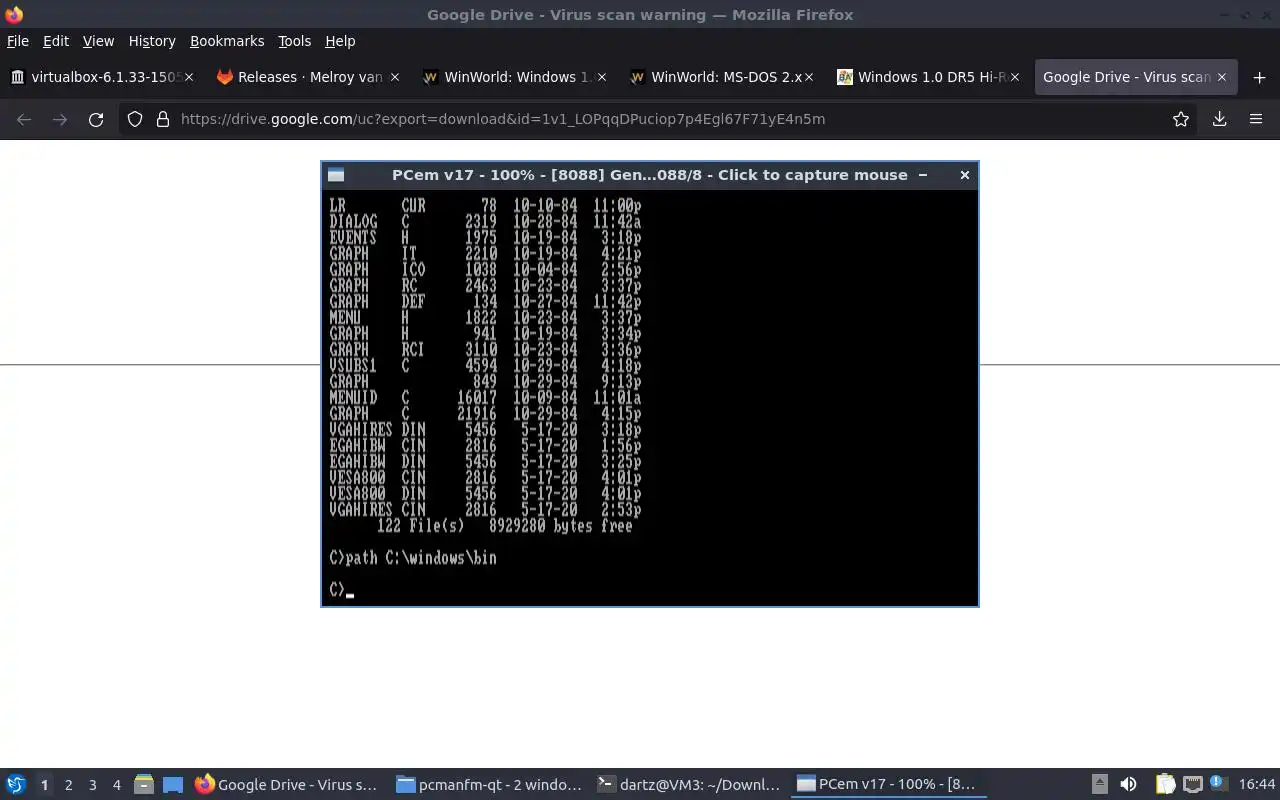Click the 'path C:\windows\bin' command line
1280x800 pixels.
pyautogui.click(x=413, y=558)
